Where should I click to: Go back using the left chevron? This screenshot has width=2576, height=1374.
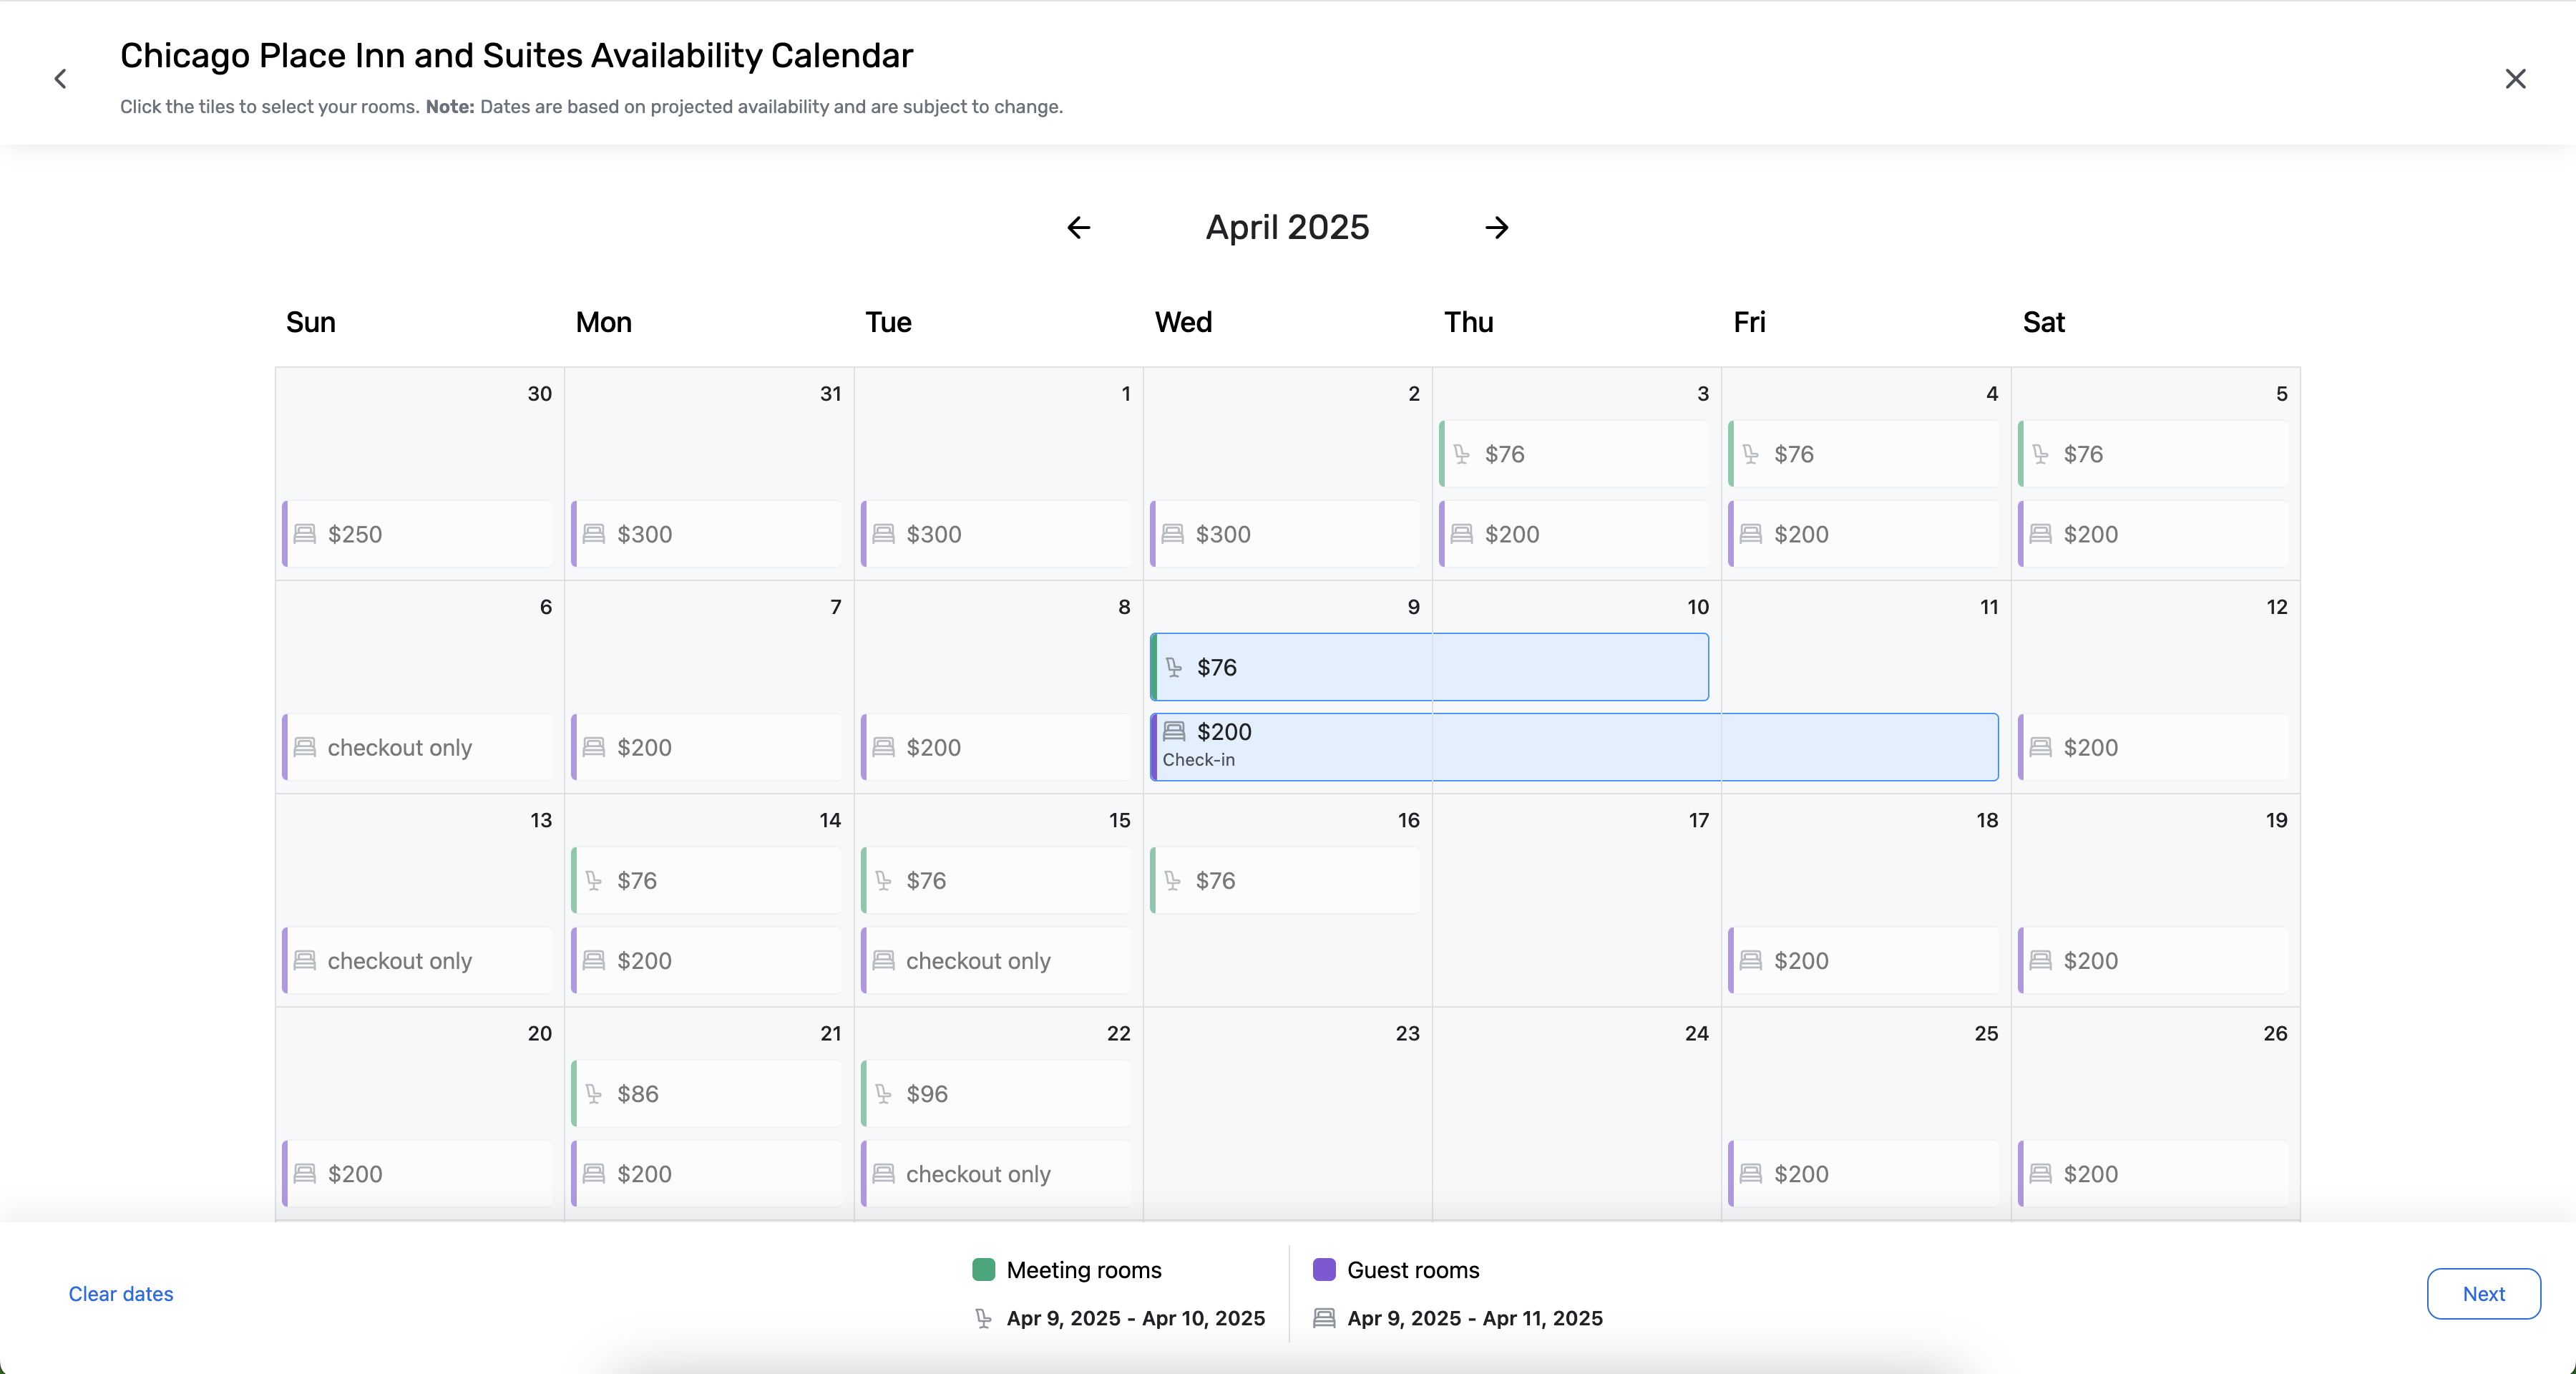(60, 79)
